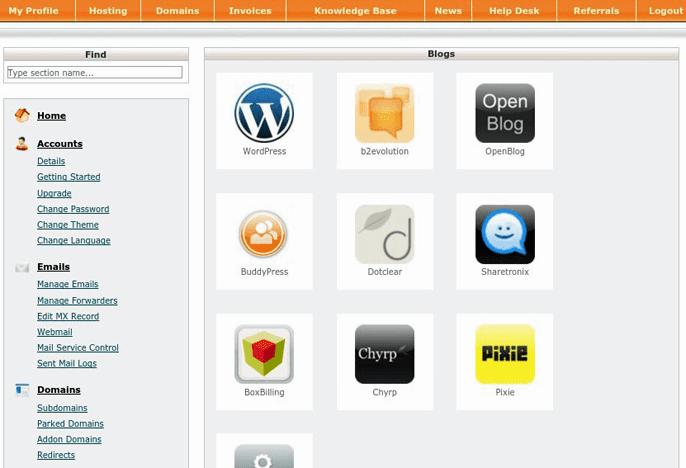Click the Pixie text label
This screenshot has height=468, width=686.
pos(505,392)
